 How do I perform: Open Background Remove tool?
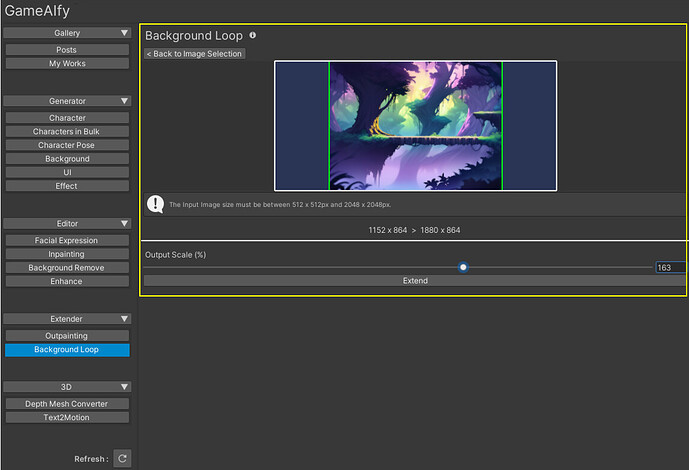pos(67,268)
